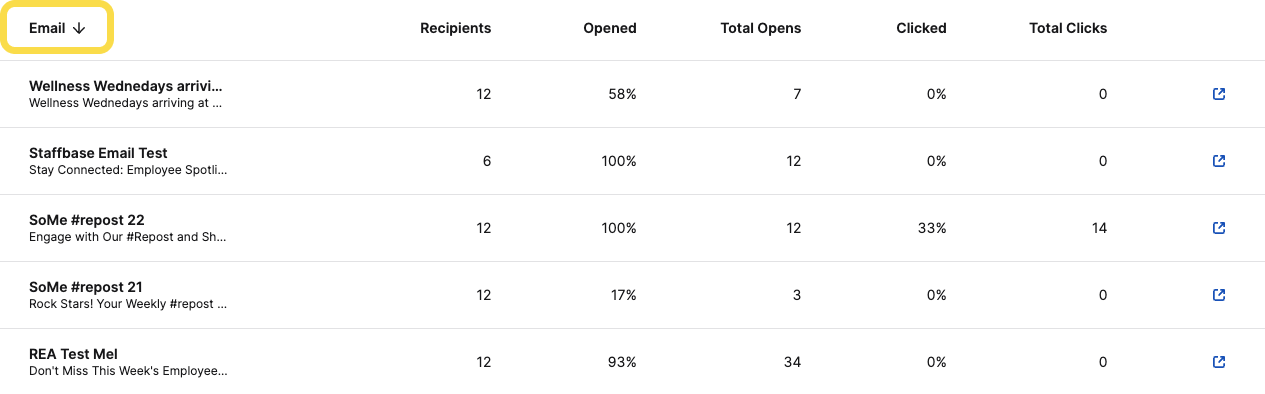The image size is (1265, 394).
Task: Sort by Total Opens column header
Action: pyautogui.click(x=761, y=28)
